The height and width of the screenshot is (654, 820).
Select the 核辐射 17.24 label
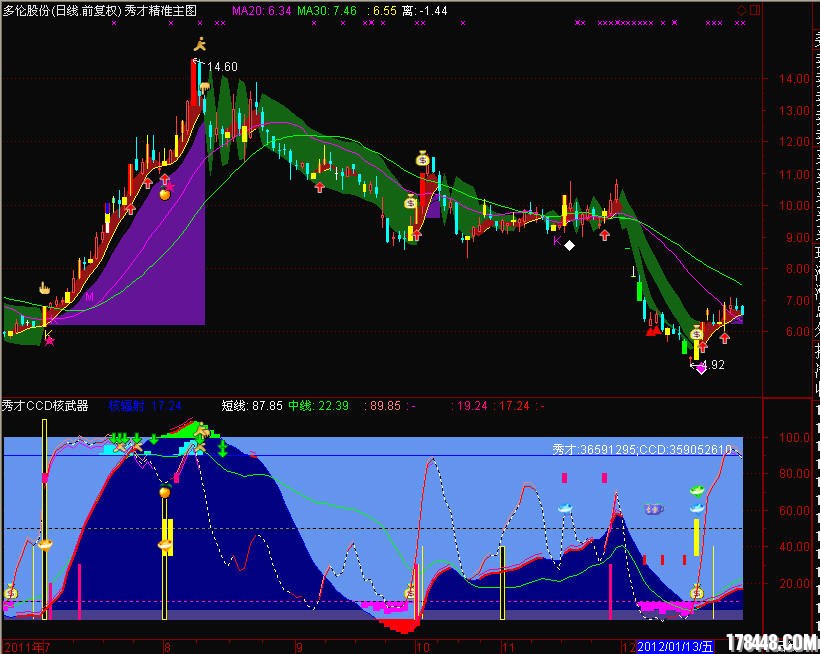coord(145,406)
